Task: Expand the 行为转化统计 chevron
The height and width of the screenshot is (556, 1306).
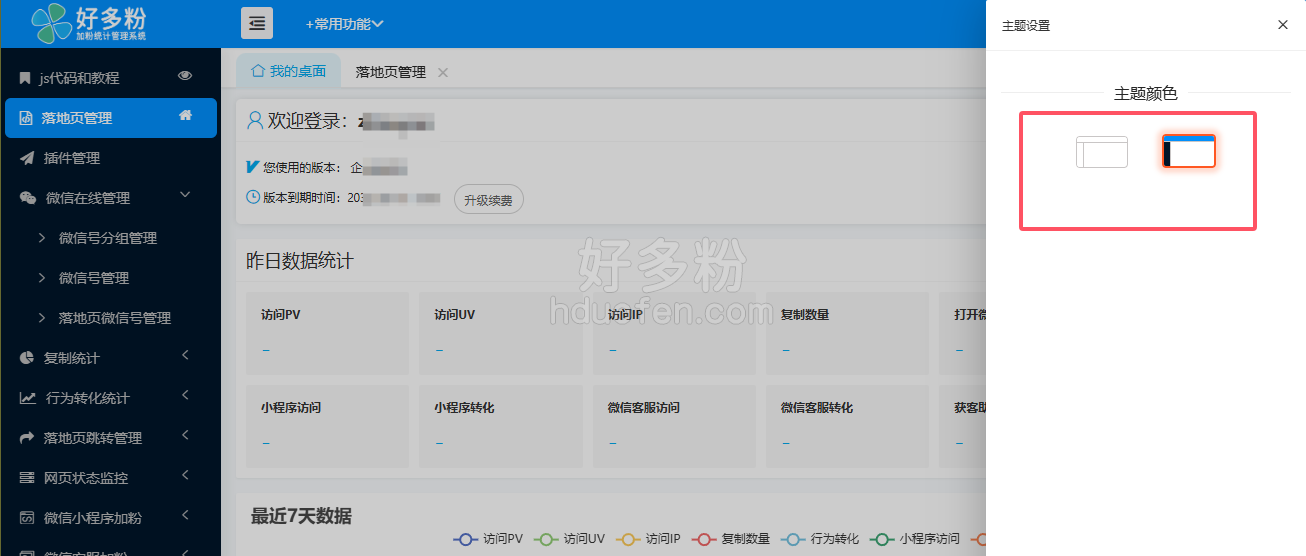Action: [185, 396]
